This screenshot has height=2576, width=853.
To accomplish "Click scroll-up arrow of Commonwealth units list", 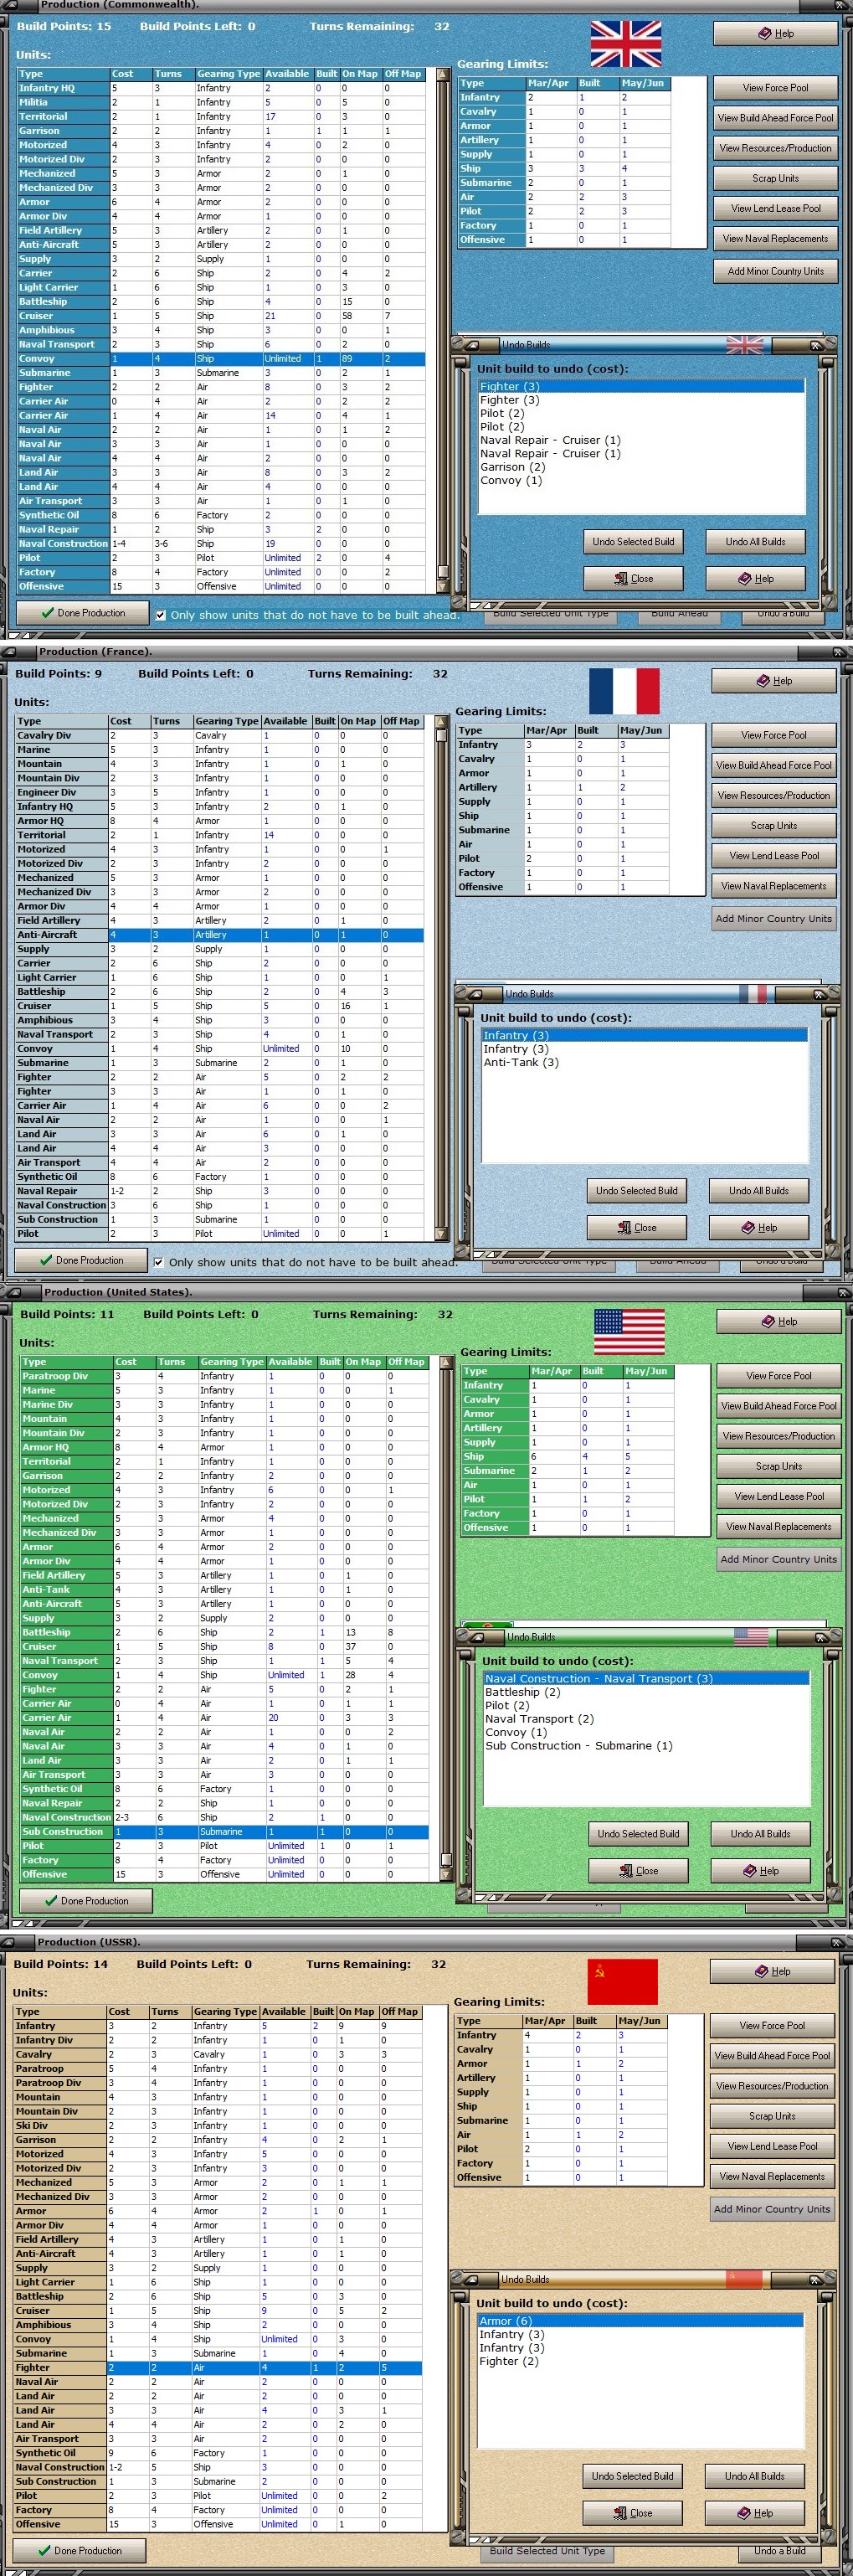I will (443, 74).
